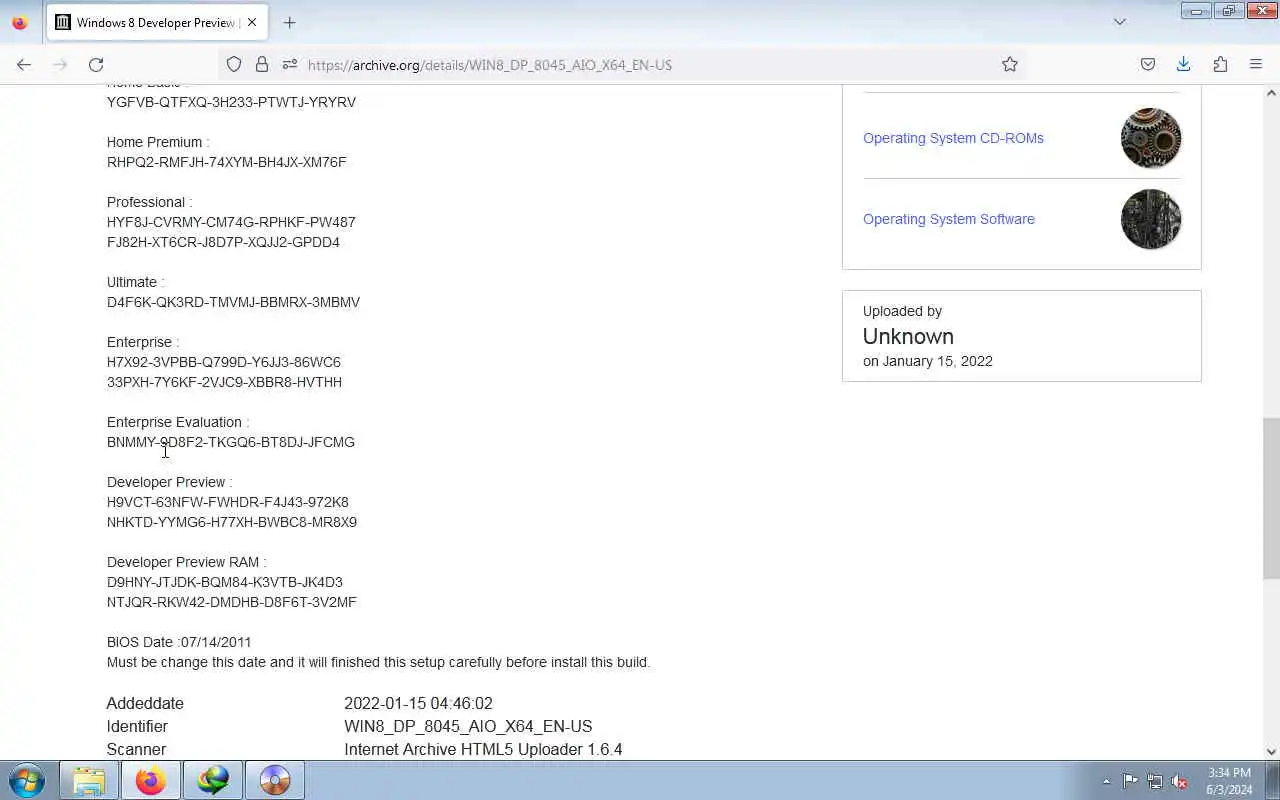This screenshot has height=800, width=1280.
Task: Open the Internet Download Manager taskbar icon
Action: point(213,780)
